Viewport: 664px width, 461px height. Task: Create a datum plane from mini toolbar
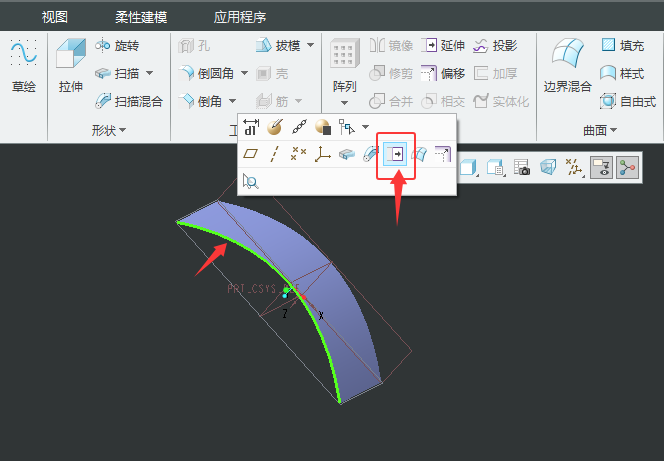click(251, 154)
